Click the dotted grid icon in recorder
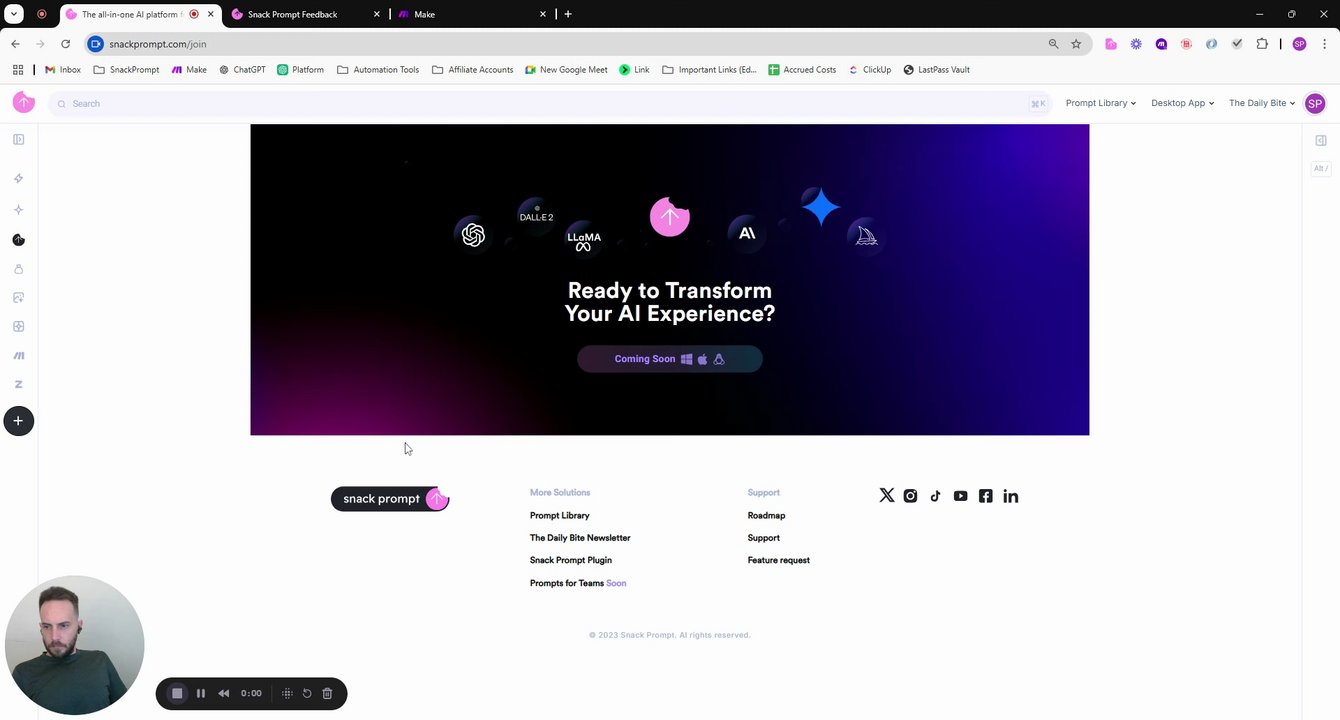The height and width of the screenshot is (720, 1340). [x=287, y=693]
